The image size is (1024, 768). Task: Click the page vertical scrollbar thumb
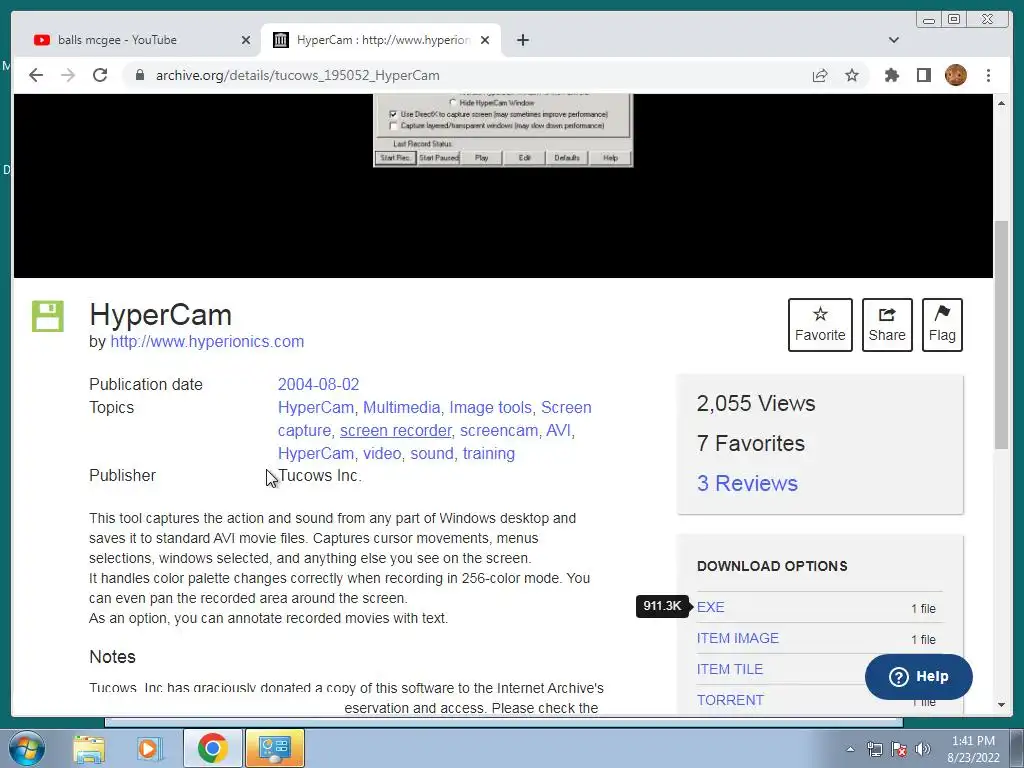click(x=1001, y=335)
